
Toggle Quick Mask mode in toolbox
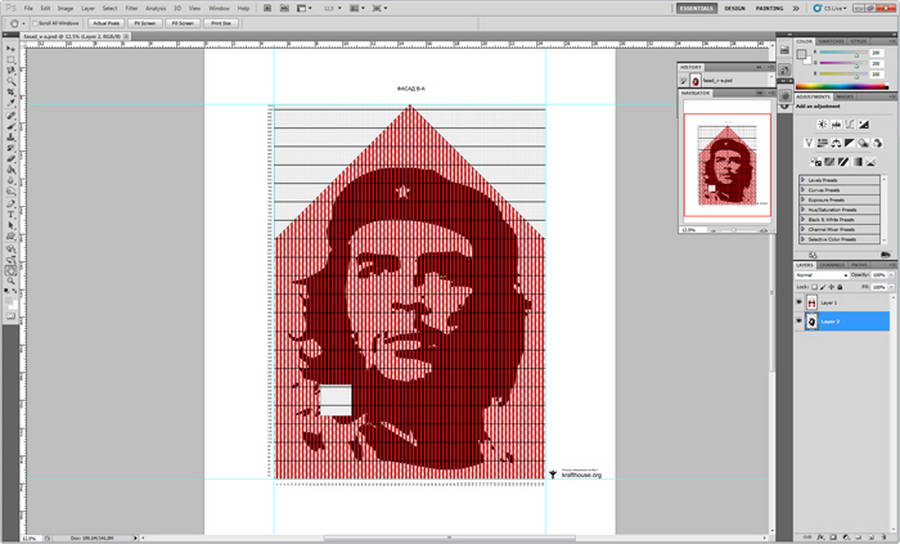coord(11,316)
